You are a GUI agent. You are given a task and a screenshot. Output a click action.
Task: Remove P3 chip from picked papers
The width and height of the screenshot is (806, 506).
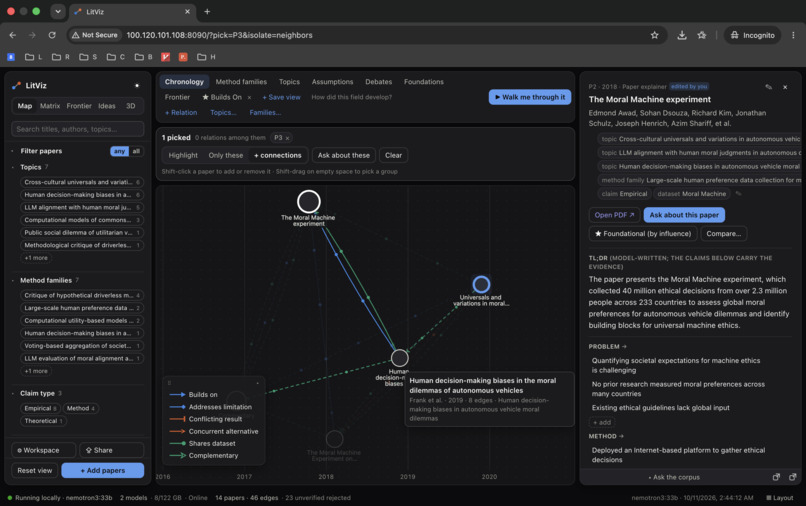coord(287,138)
